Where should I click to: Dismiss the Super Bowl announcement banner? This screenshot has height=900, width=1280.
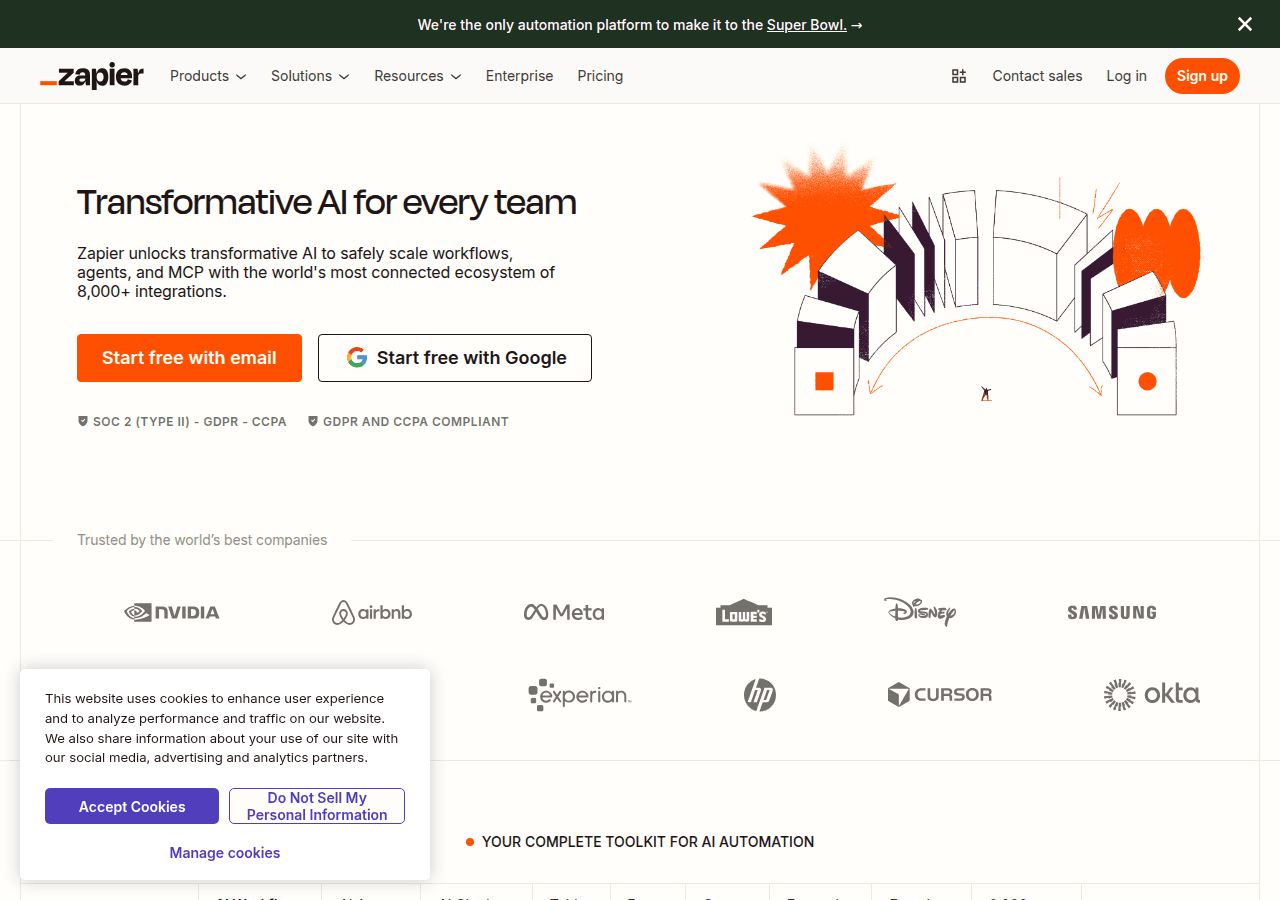[1244, 24]
